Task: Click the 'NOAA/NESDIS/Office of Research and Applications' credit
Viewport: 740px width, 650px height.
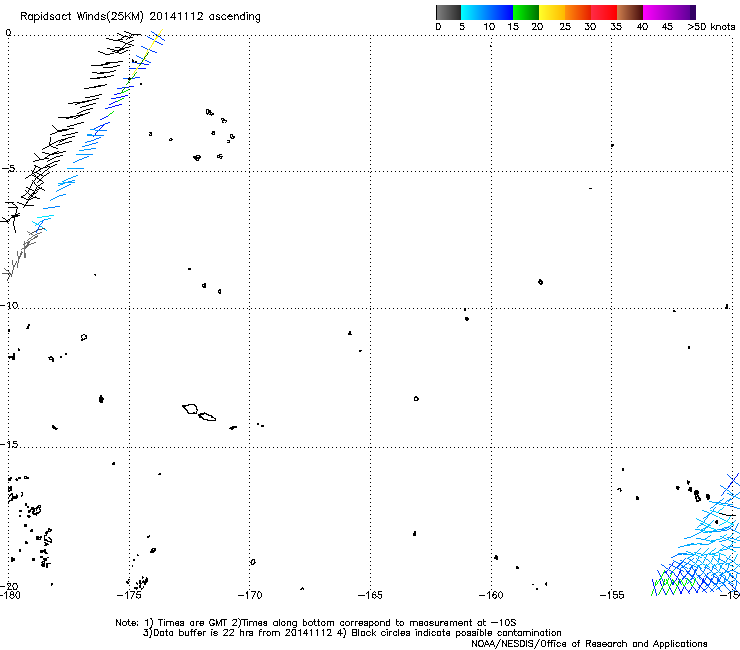Action: coord(589,644)
